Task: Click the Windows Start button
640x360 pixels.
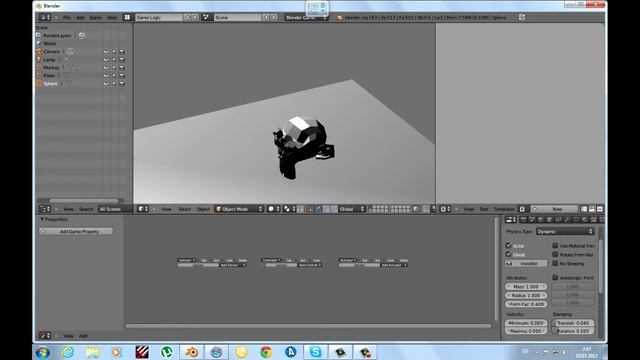Action: point(43,352)
